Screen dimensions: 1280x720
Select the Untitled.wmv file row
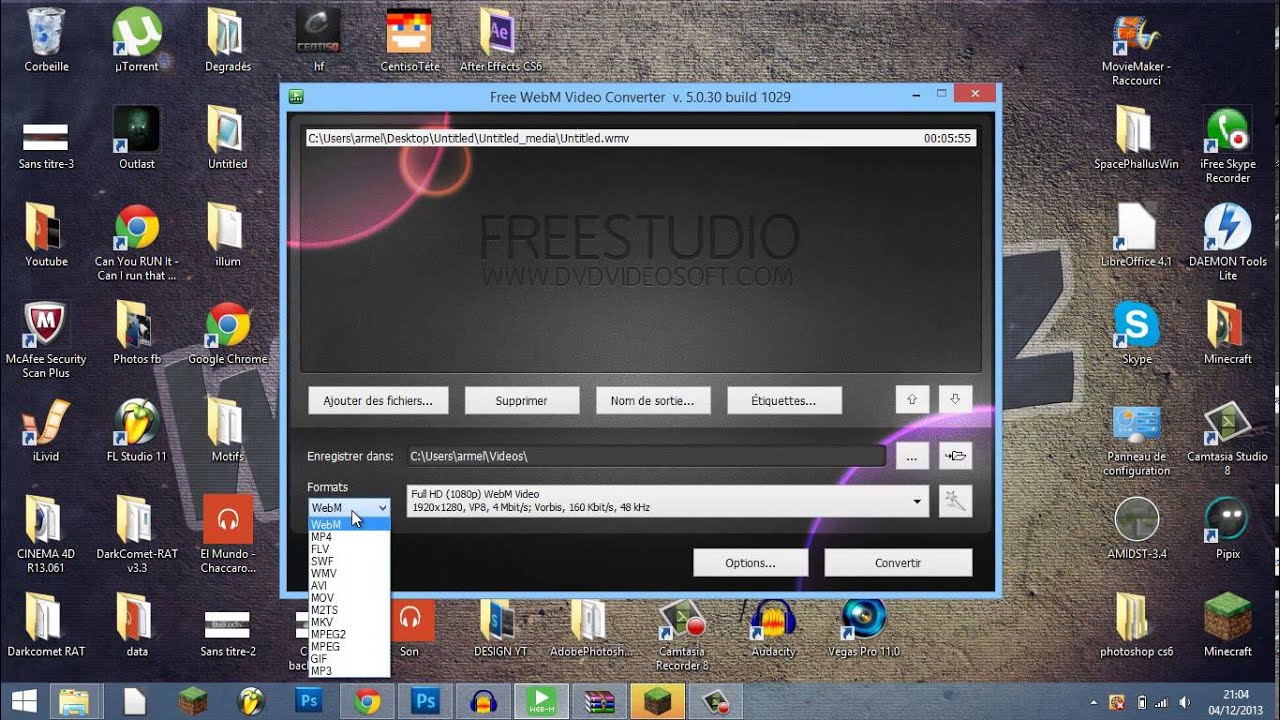(x=641, y=138)
